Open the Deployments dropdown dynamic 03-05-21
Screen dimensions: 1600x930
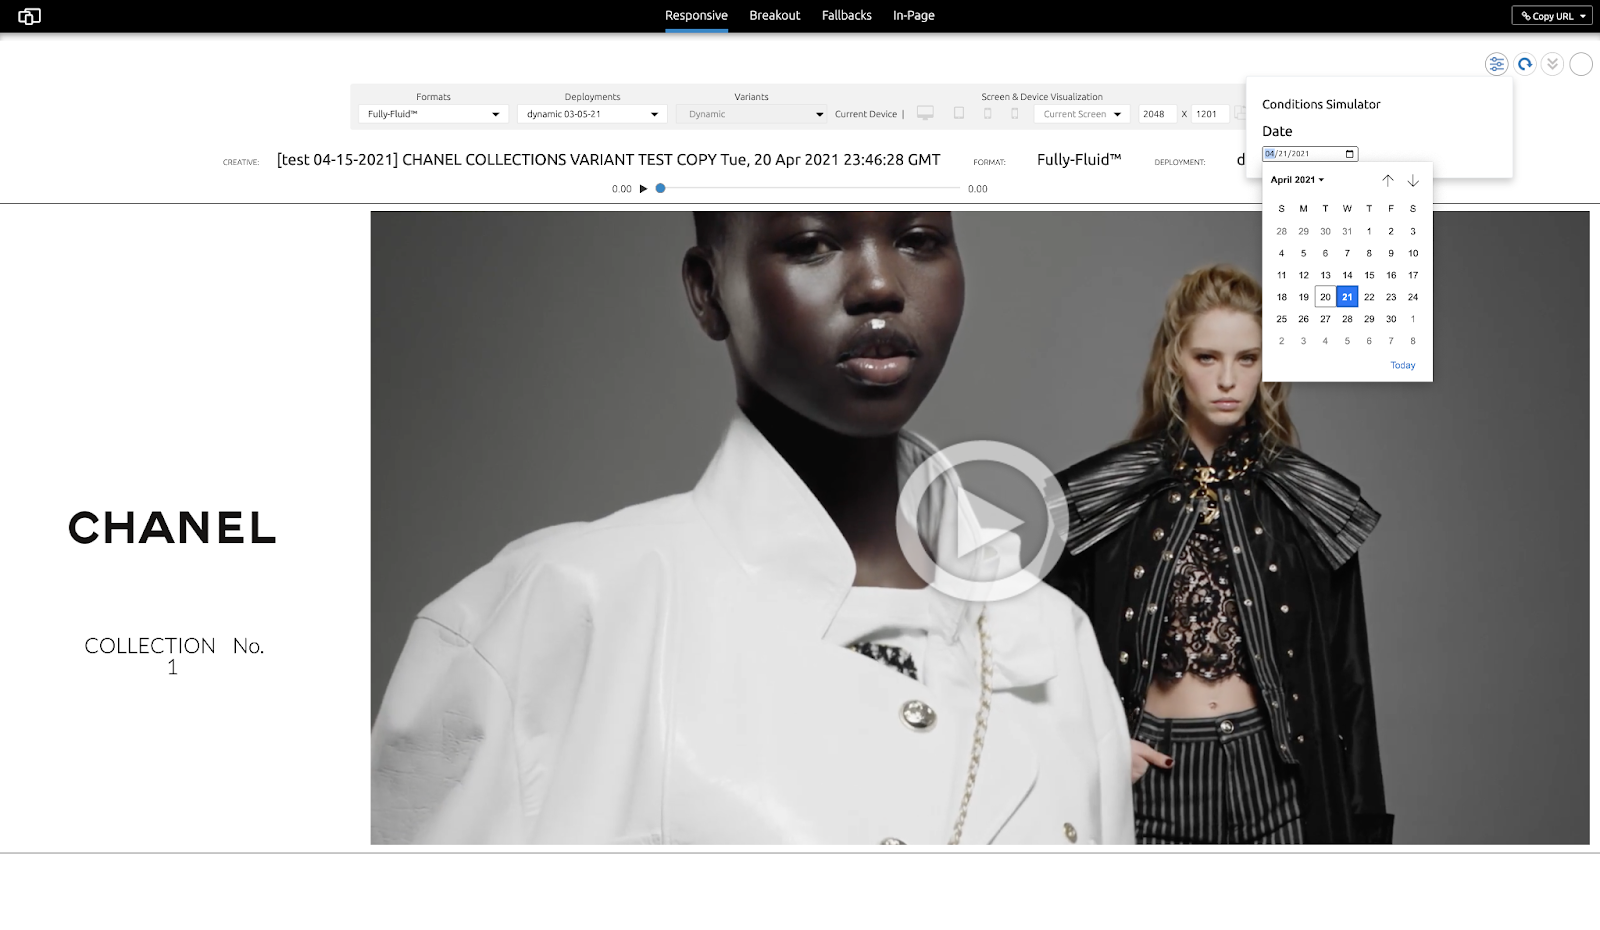(x=592, y=114)
